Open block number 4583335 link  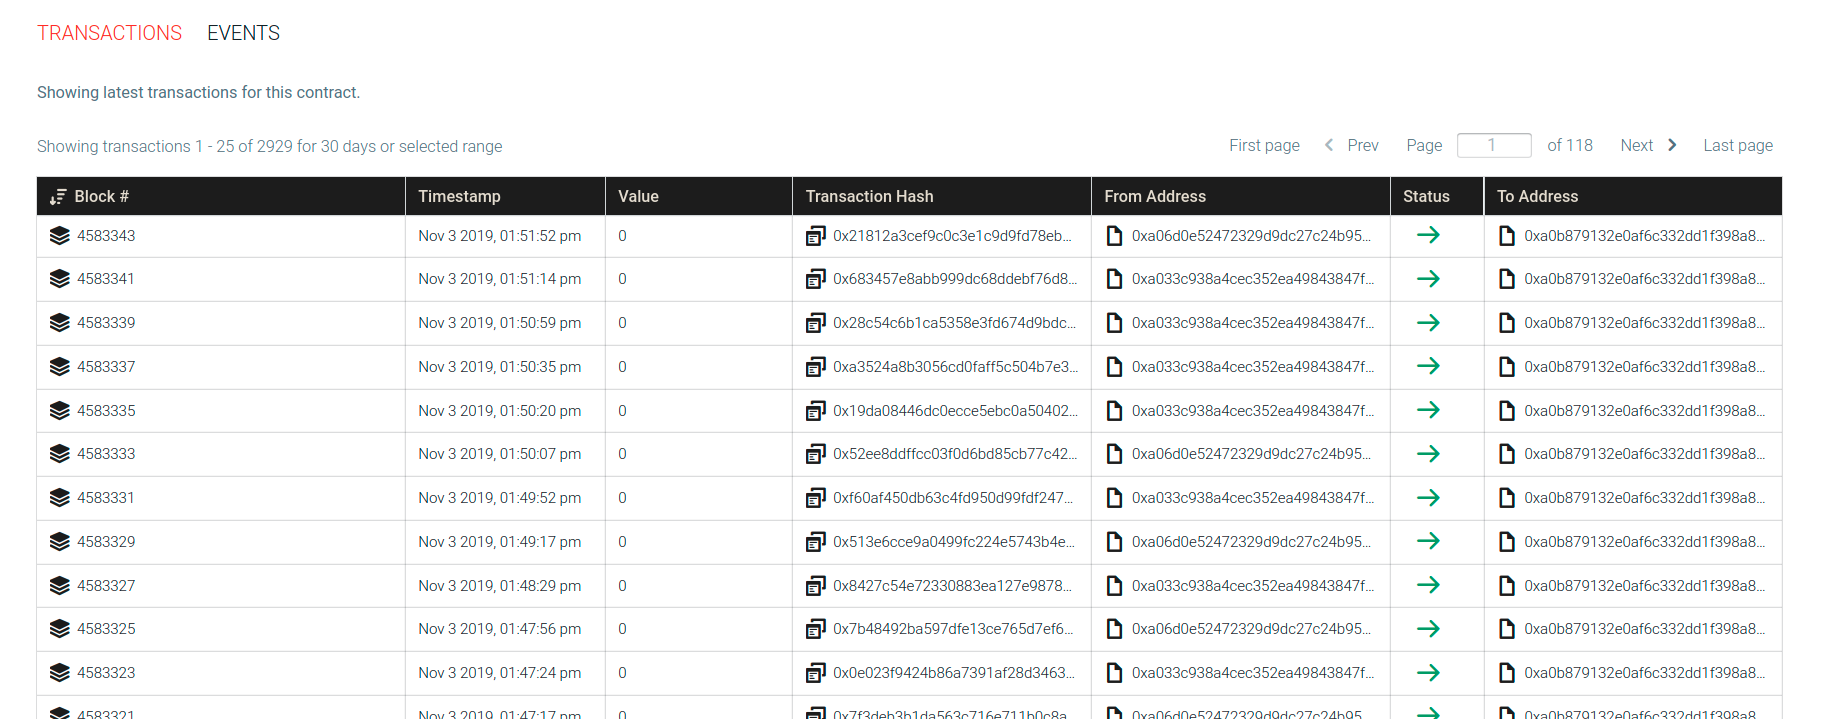click(106, 411)
